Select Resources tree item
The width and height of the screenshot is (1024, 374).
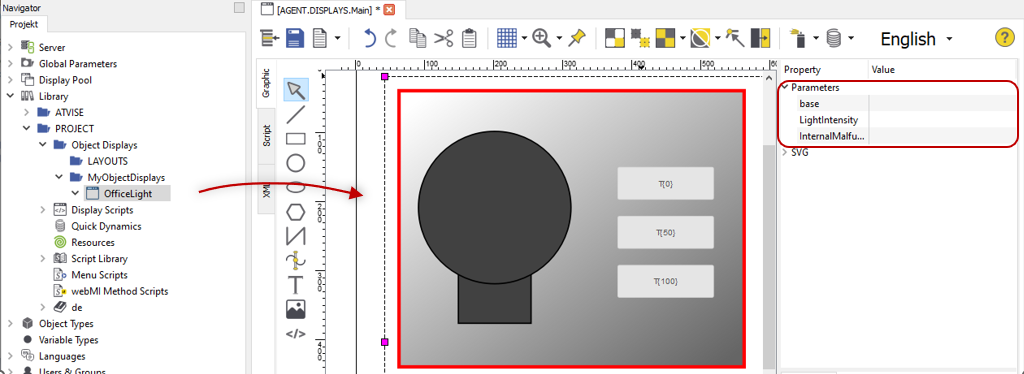pyautogui.click(x=93, y=242)
